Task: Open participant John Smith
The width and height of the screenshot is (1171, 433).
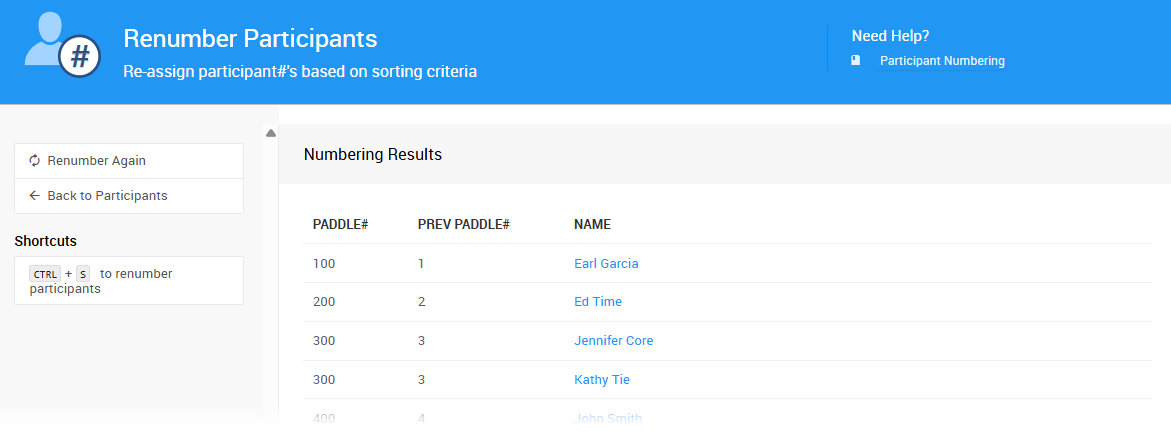Action: 608,419
